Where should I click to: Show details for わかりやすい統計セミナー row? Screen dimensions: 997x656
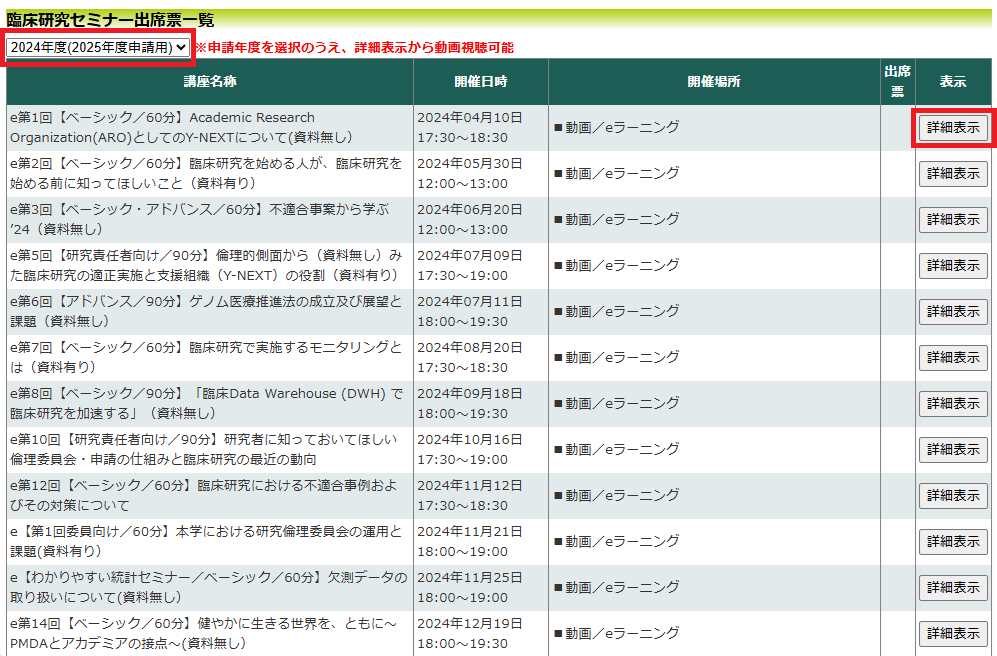click(x=952, y=588)
